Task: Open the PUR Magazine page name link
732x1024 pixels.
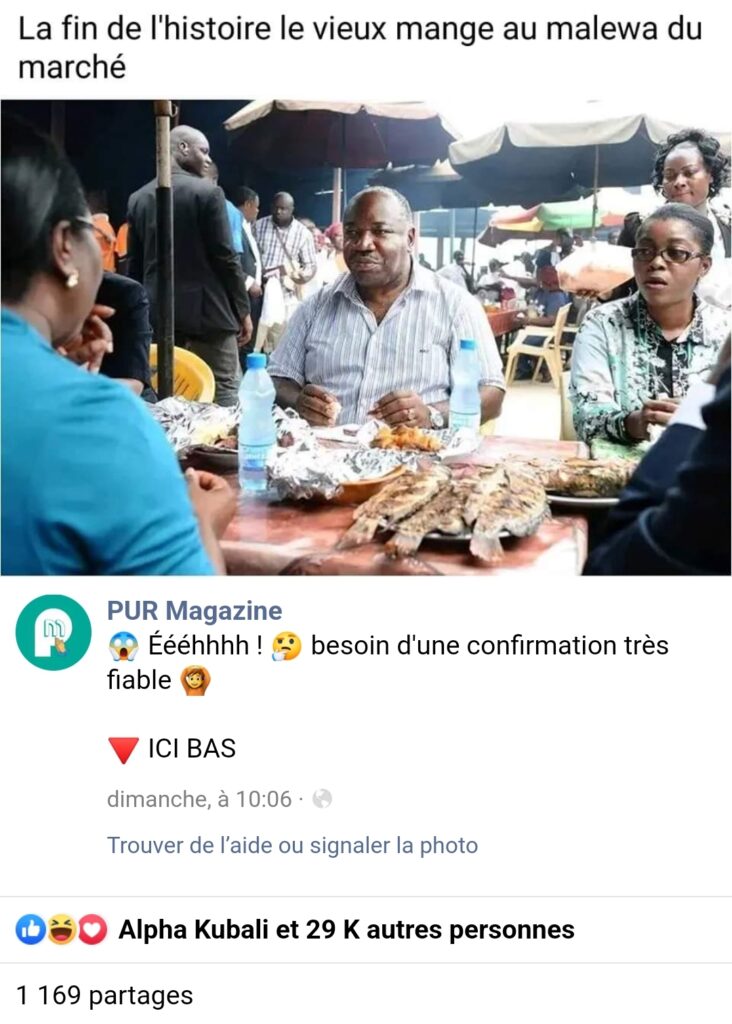Action: (x=195, y=611)
